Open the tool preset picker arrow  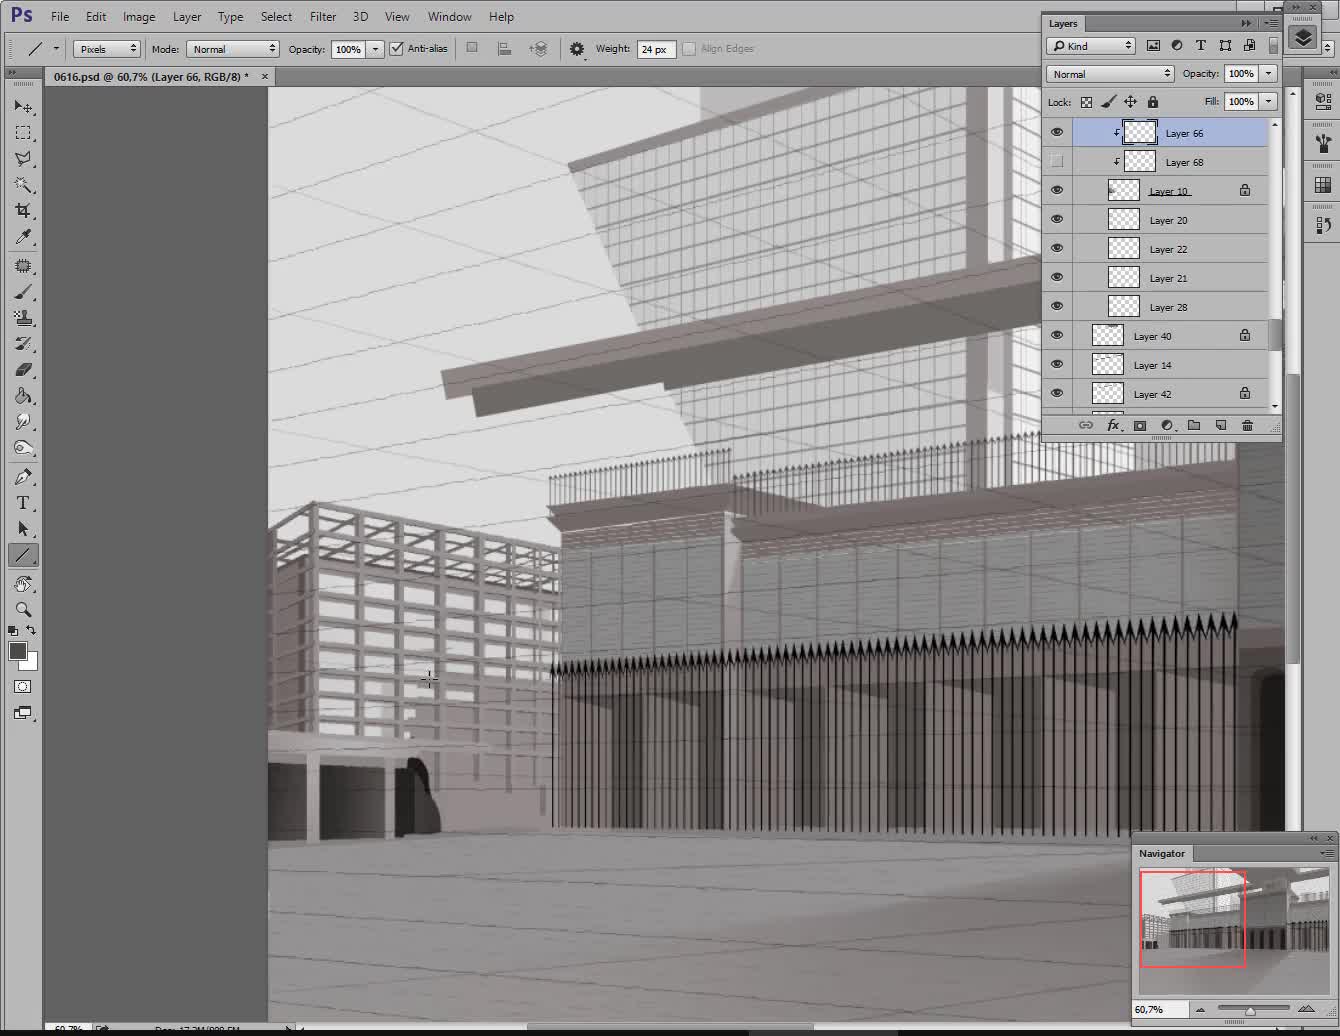click(56, 48)
